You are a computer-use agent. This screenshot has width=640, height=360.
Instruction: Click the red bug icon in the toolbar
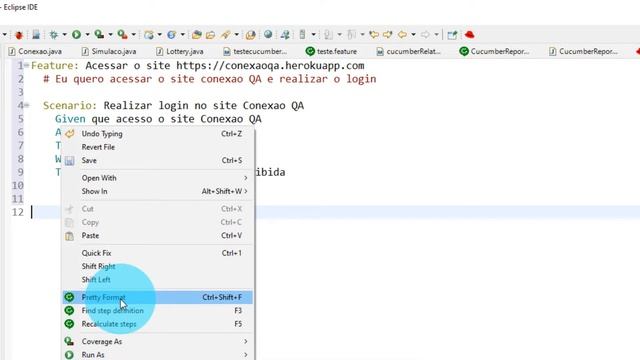point(19,35)
